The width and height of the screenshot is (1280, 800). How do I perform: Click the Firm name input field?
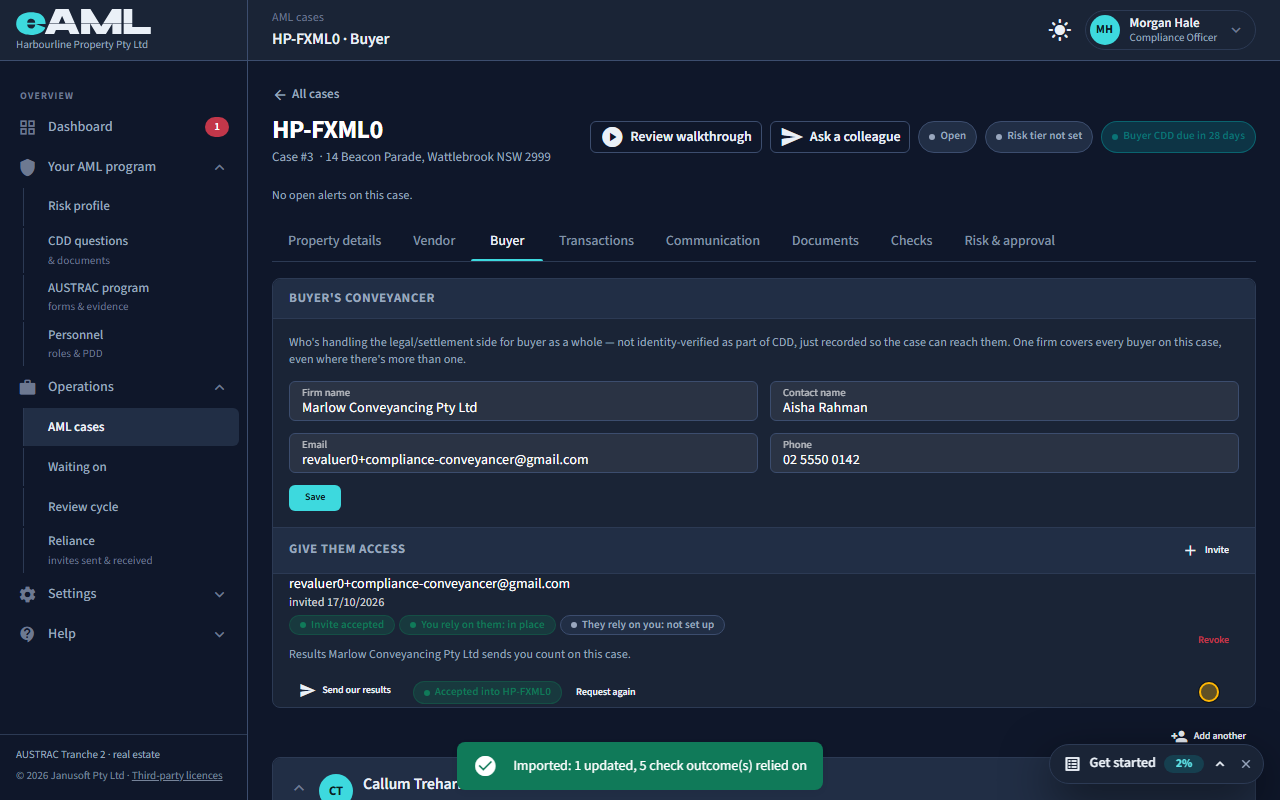coord(523,401)
